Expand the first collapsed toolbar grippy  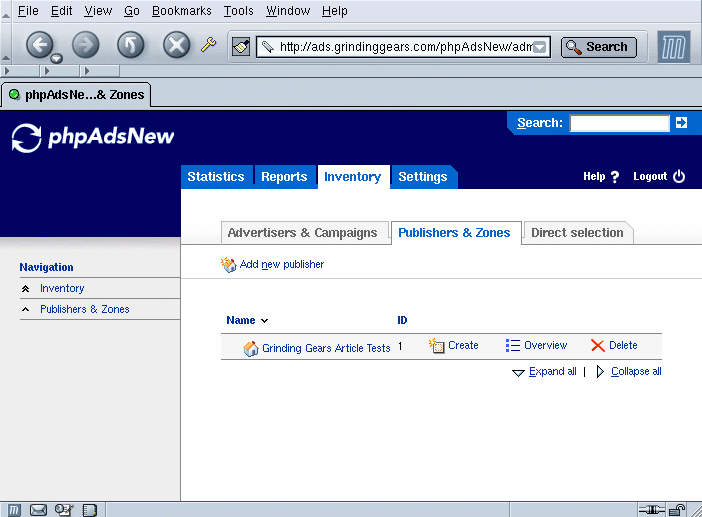(20, 71)
